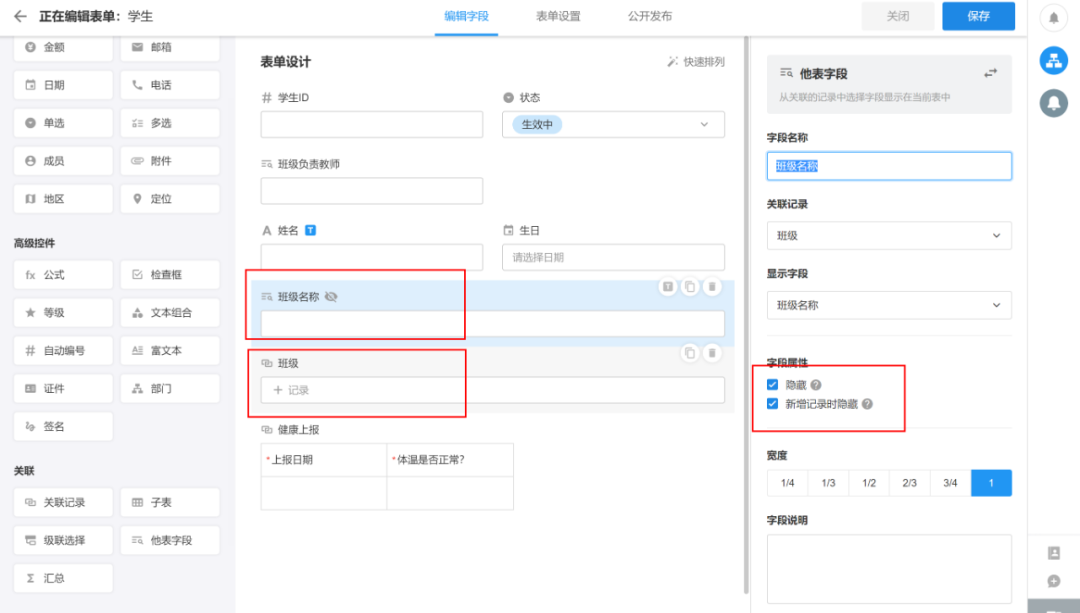Image resolution: width=1080 pixels, height=613 pixels.
Task: Select the 自动编号 field type
Action: pyautogui.click(x=63, y=350)
